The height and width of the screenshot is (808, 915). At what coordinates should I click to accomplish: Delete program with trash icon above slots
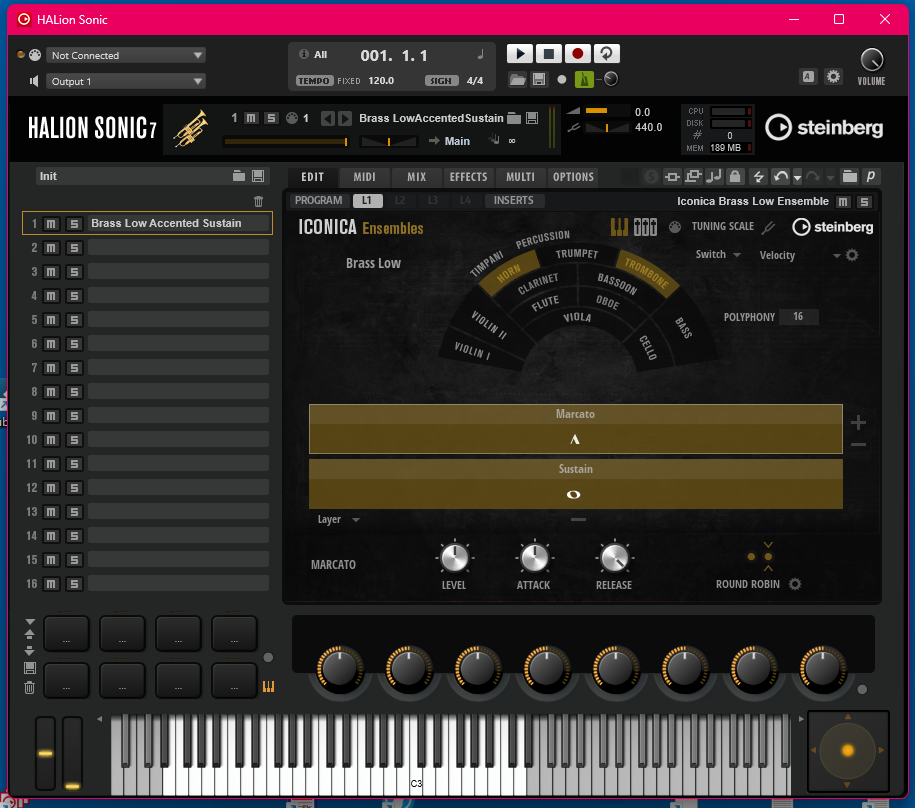click(259, 201)
